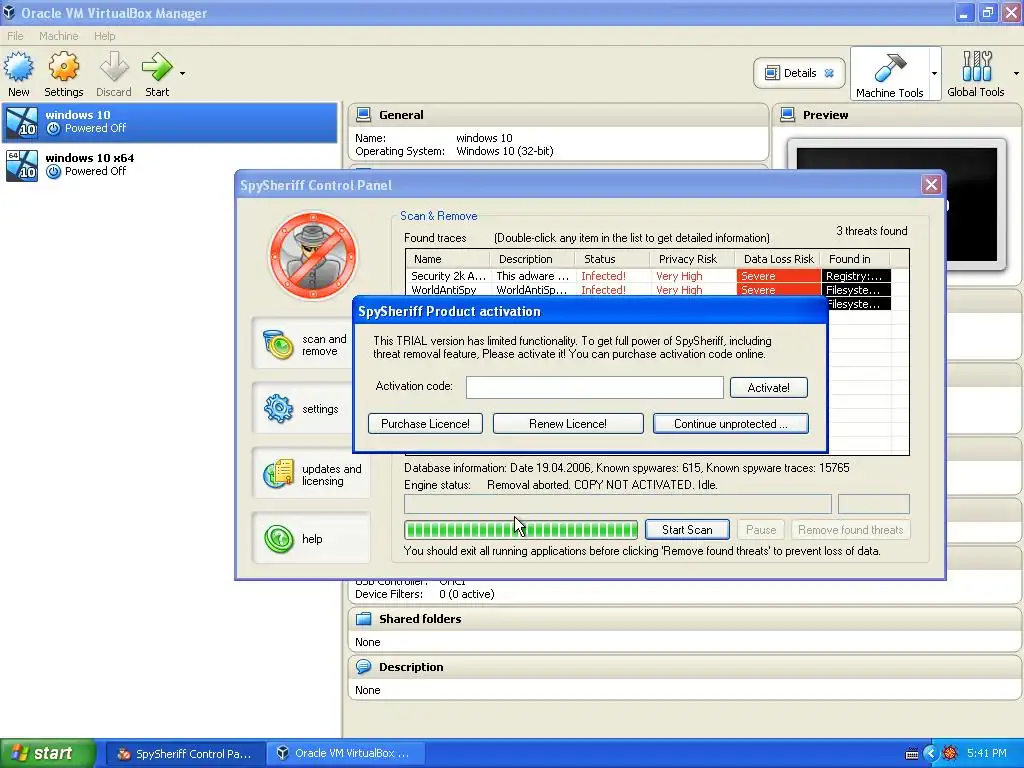Click the Start Scan button

pyautogui.click(x=687, y=530)
